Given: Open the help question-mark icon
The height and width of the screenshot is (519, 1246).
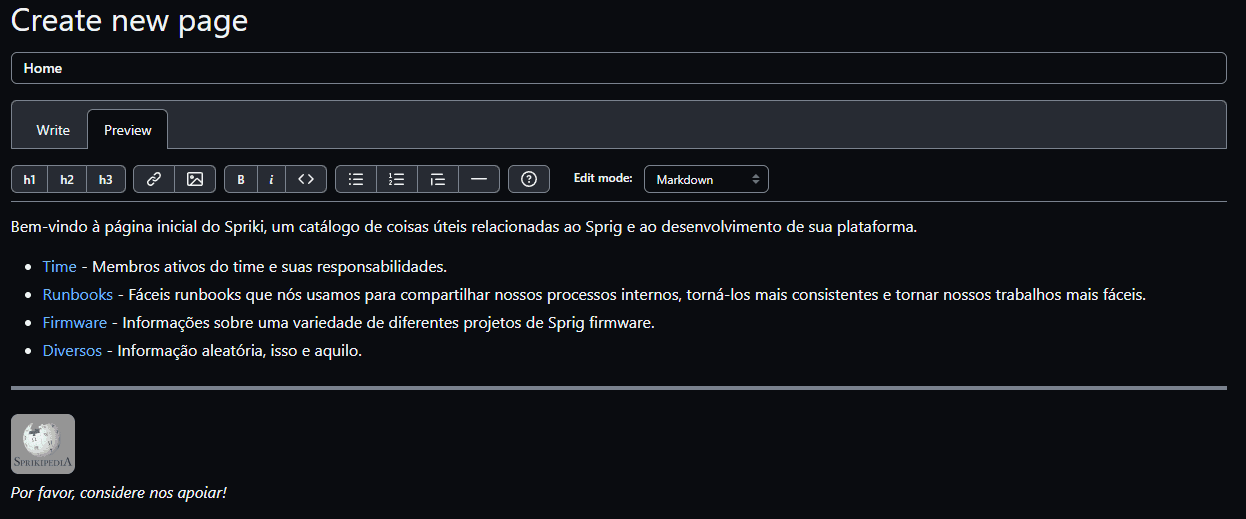Looking at the screenshot, I should (529, 179).
